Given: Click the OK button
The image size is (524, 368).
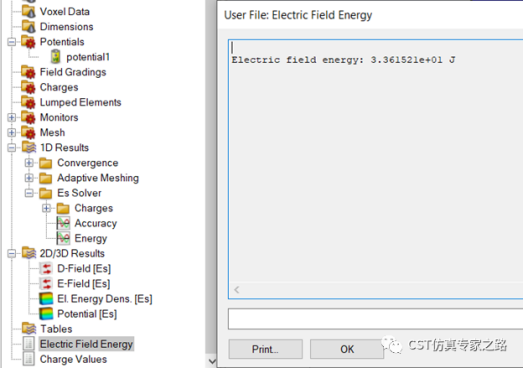Looking at the screenshot, I should pyautogui.click(x=347, y=349).
